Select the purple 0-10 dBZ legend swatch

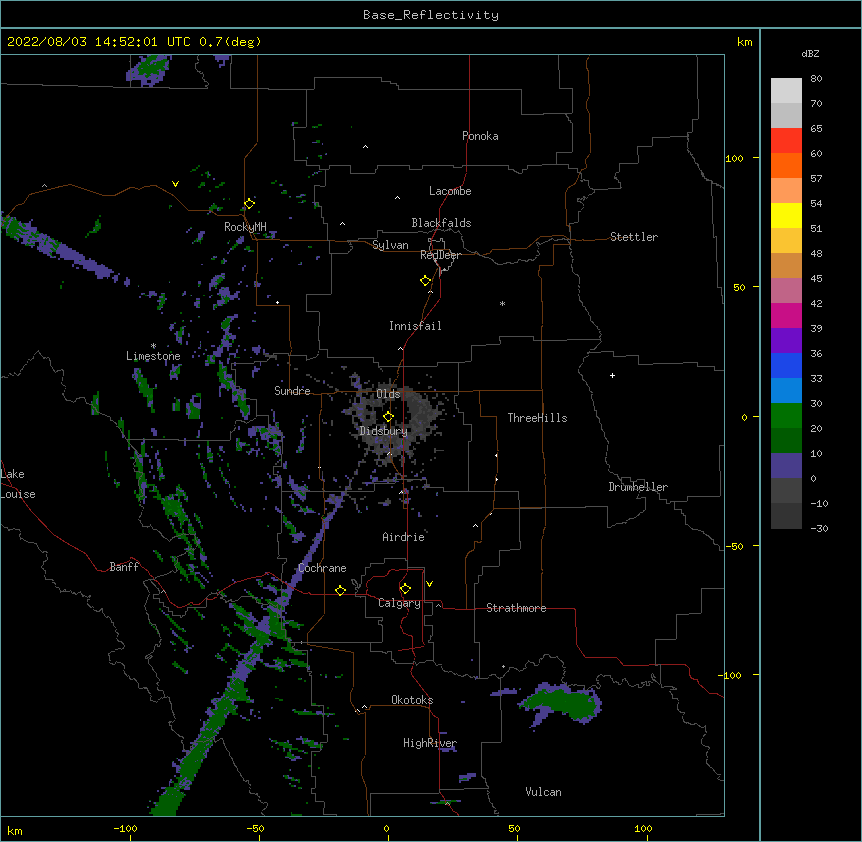pos(786,466)
